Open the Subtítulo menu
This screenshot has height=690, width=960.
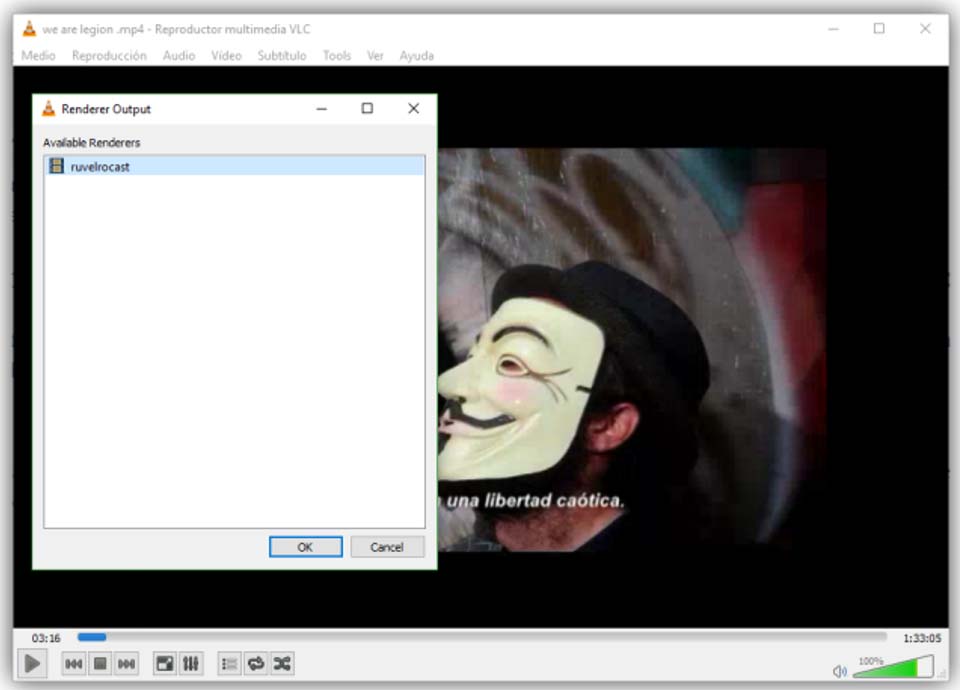pyautogui.click(x=282, y=56)
